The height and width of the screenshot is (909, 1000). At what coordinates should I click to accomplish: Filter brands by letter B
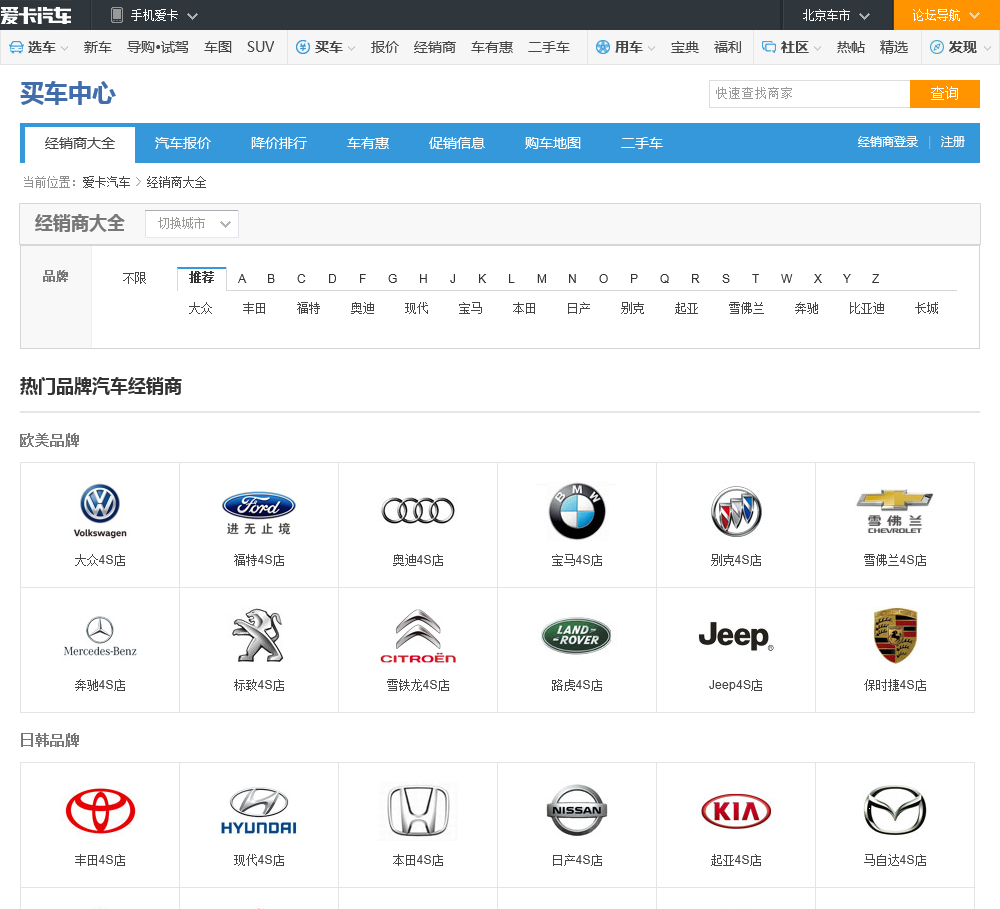click(271, 279)
